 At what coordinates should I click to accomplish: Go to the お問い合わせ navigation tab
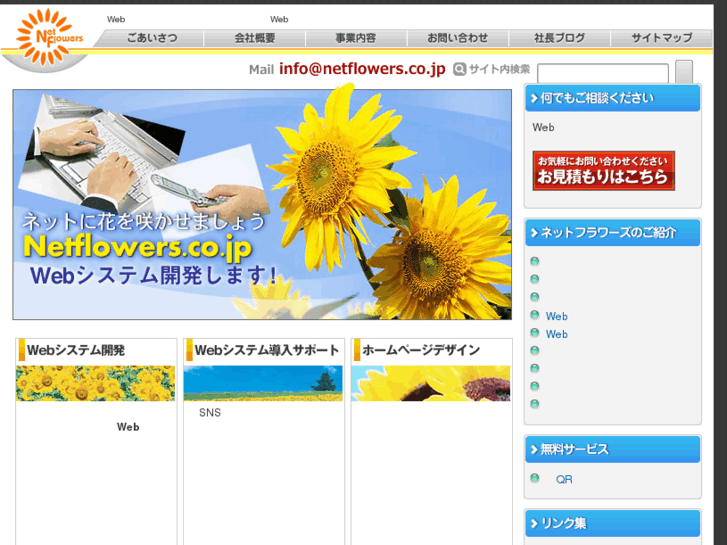pyautogui.click(x=458, y=38)
